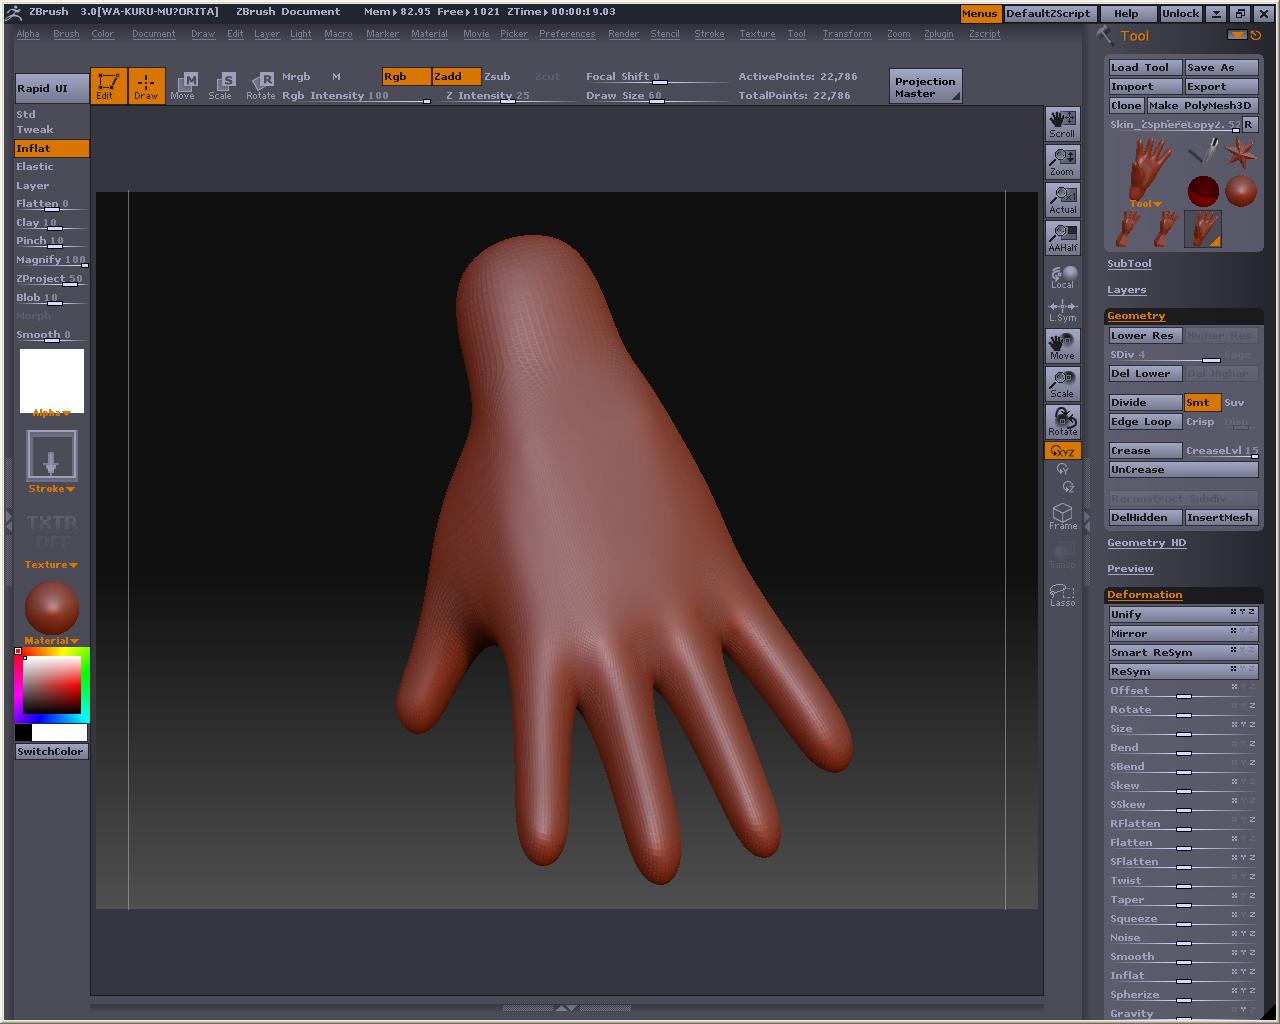Click the Scroll canvas icon
This screenshot has height=1024, width=1280.
point(1062,124)
